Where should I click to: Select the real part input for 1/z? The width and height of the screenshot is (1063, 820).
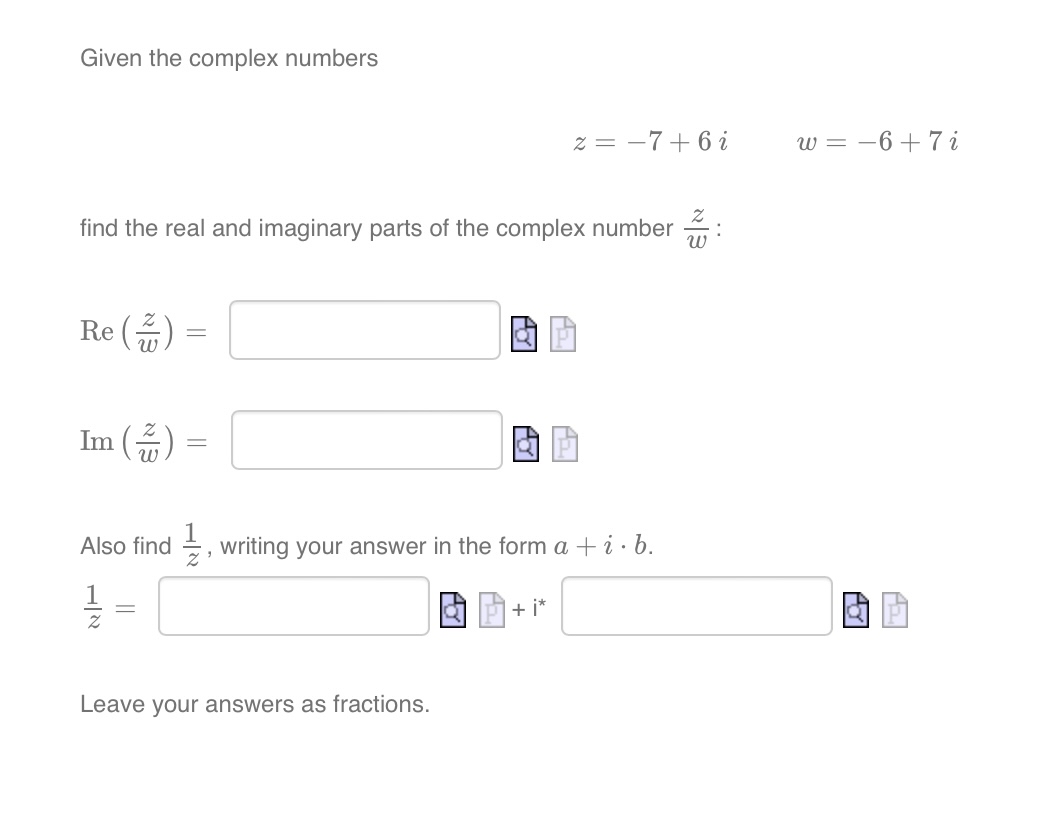pyautogui.click(x=293, y=606)
